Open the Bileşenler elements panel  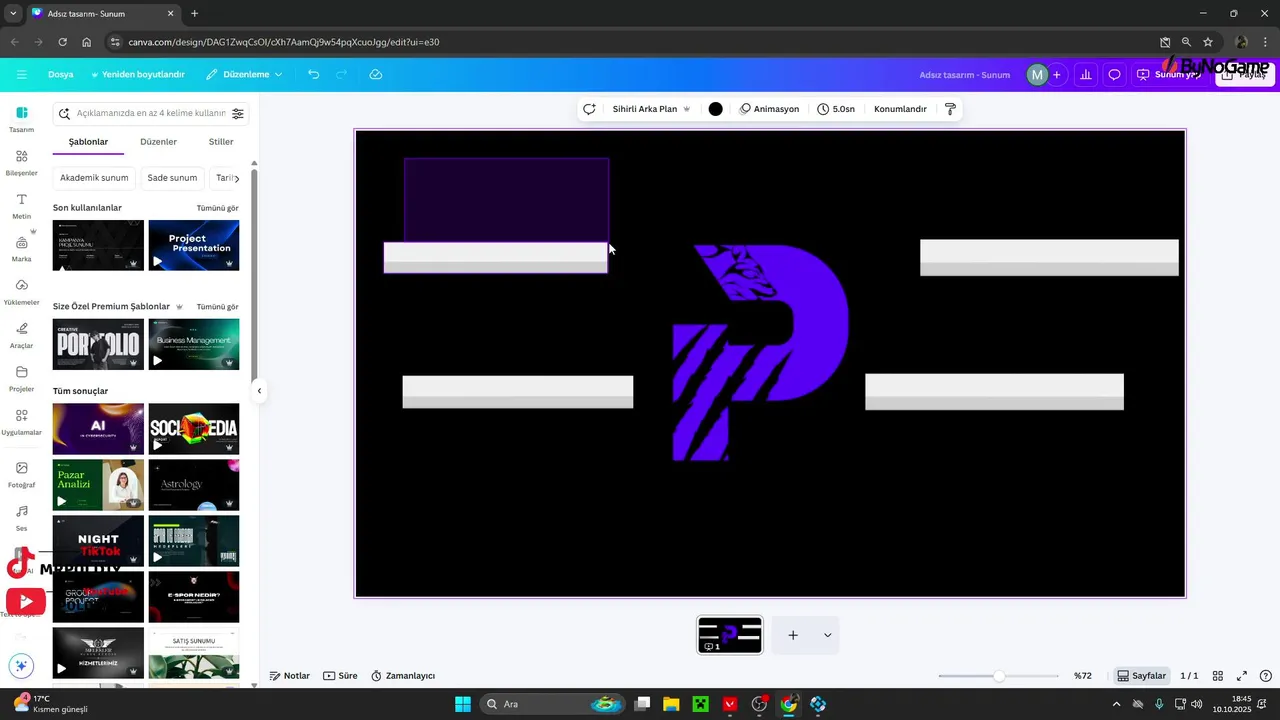point(22,162)
